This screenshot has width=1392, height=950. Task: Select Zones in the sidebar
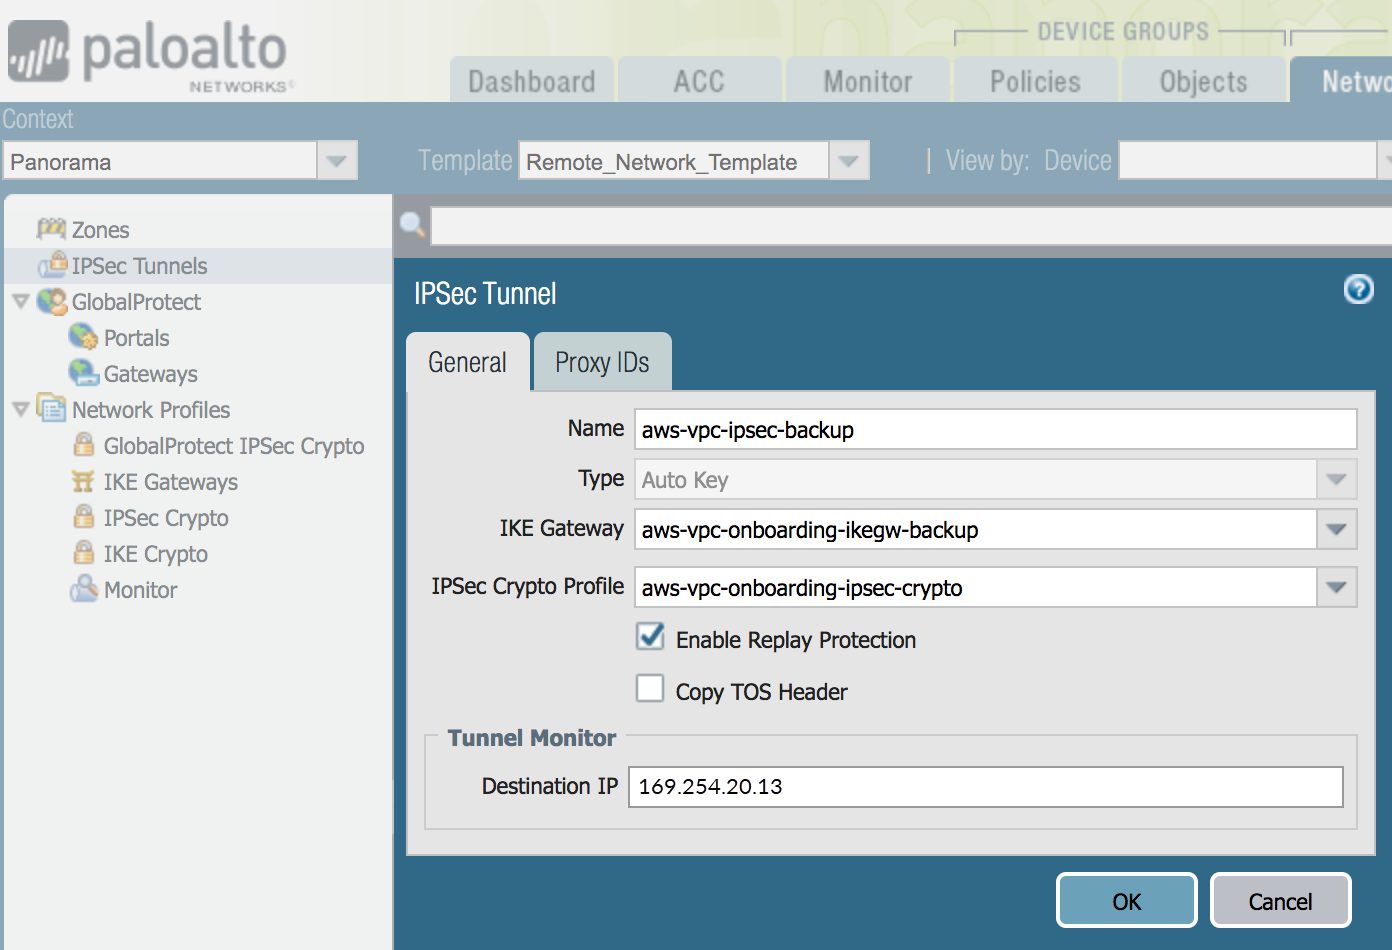[x=100, y=230]
